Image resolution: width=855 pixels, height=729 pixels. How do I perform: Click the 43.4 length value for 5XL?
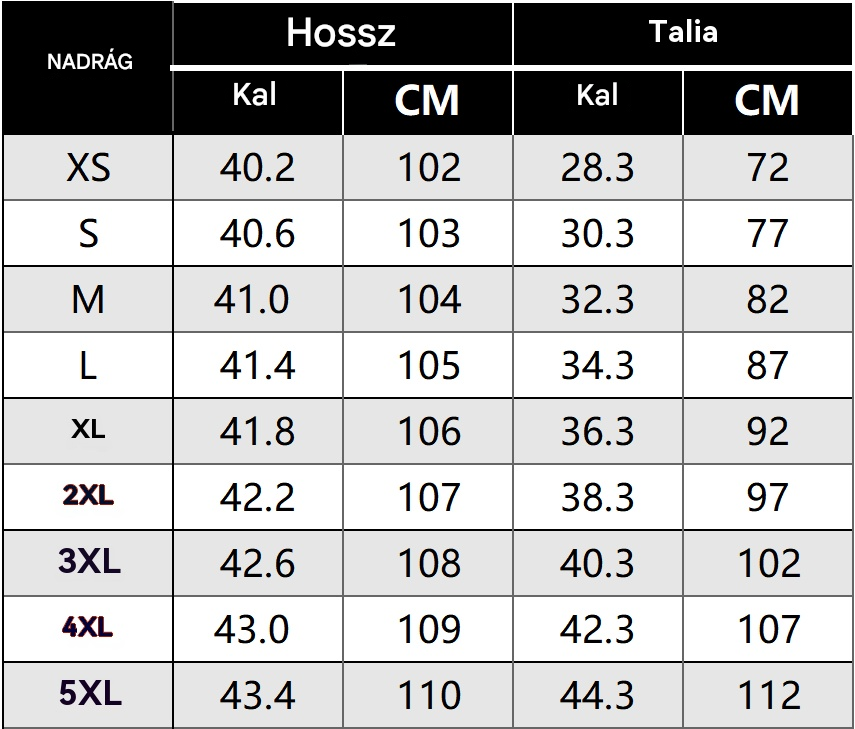pyautogui.click(x=257, y=696)
